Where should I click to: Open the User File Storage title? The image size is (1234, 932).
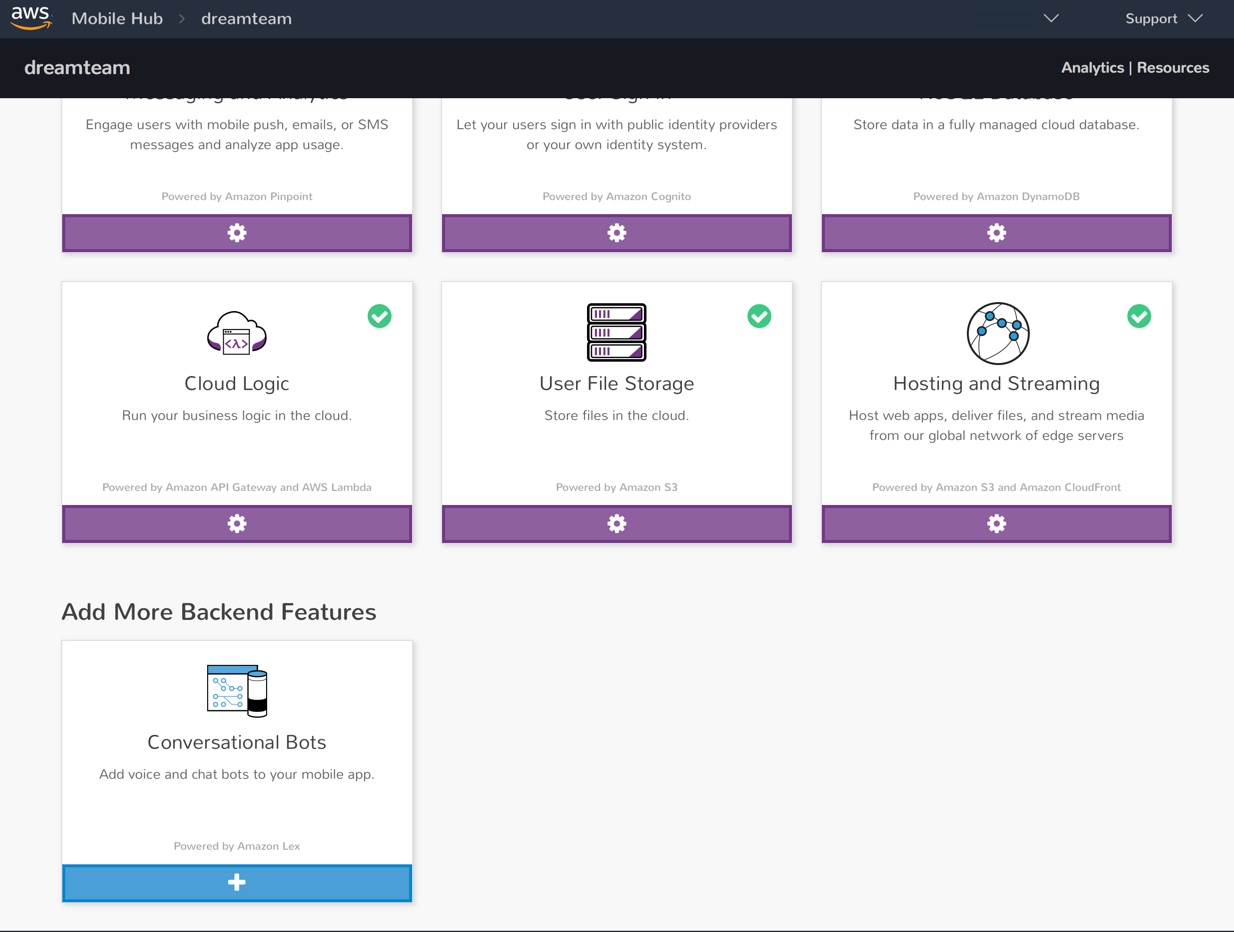pos(617,383)
